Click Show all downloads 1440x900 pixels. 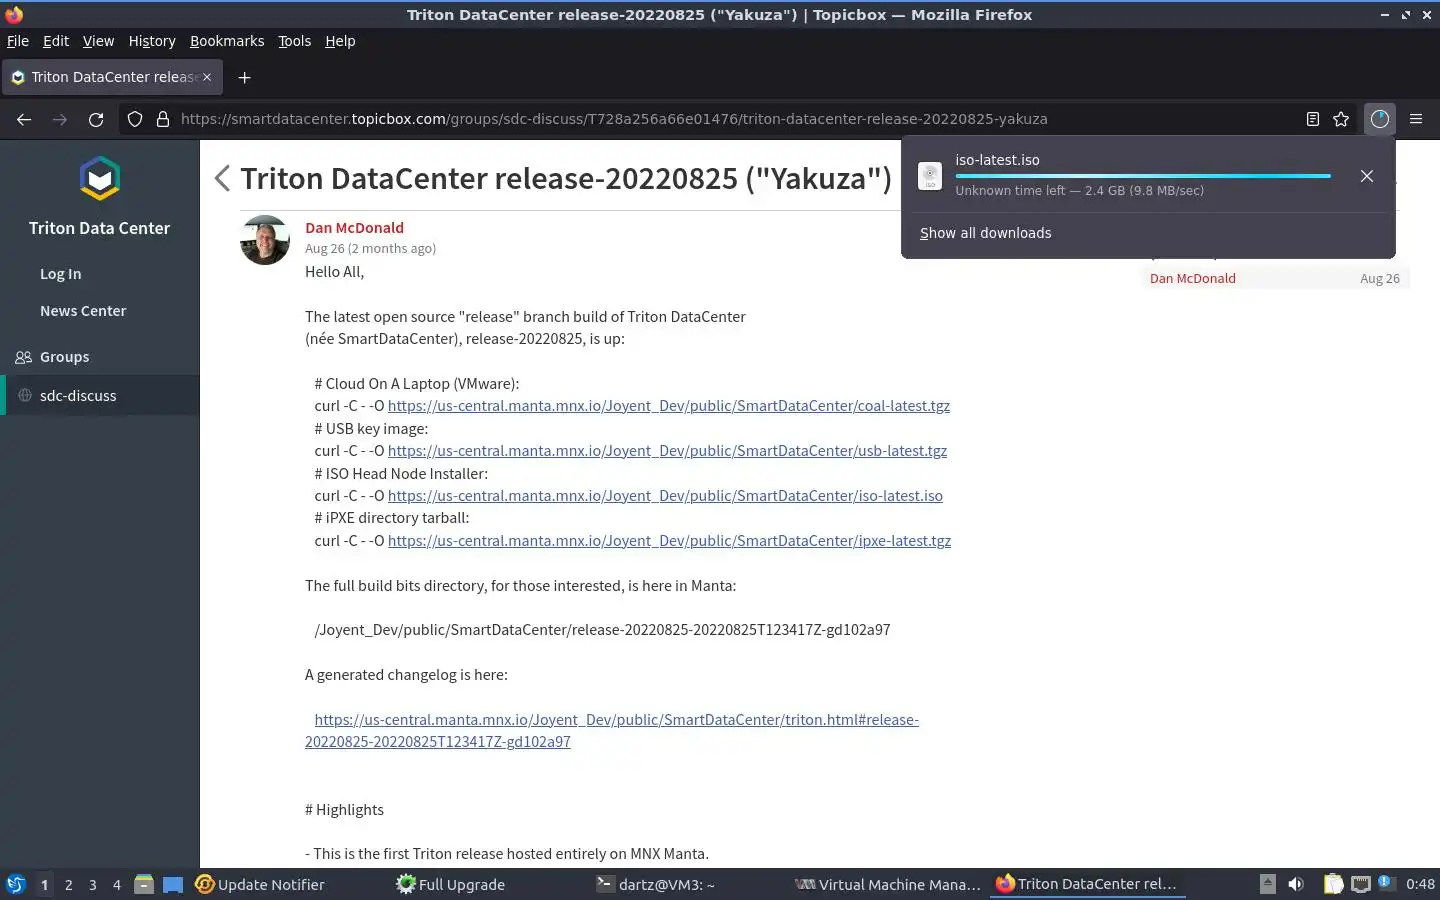tap(985, 233)
